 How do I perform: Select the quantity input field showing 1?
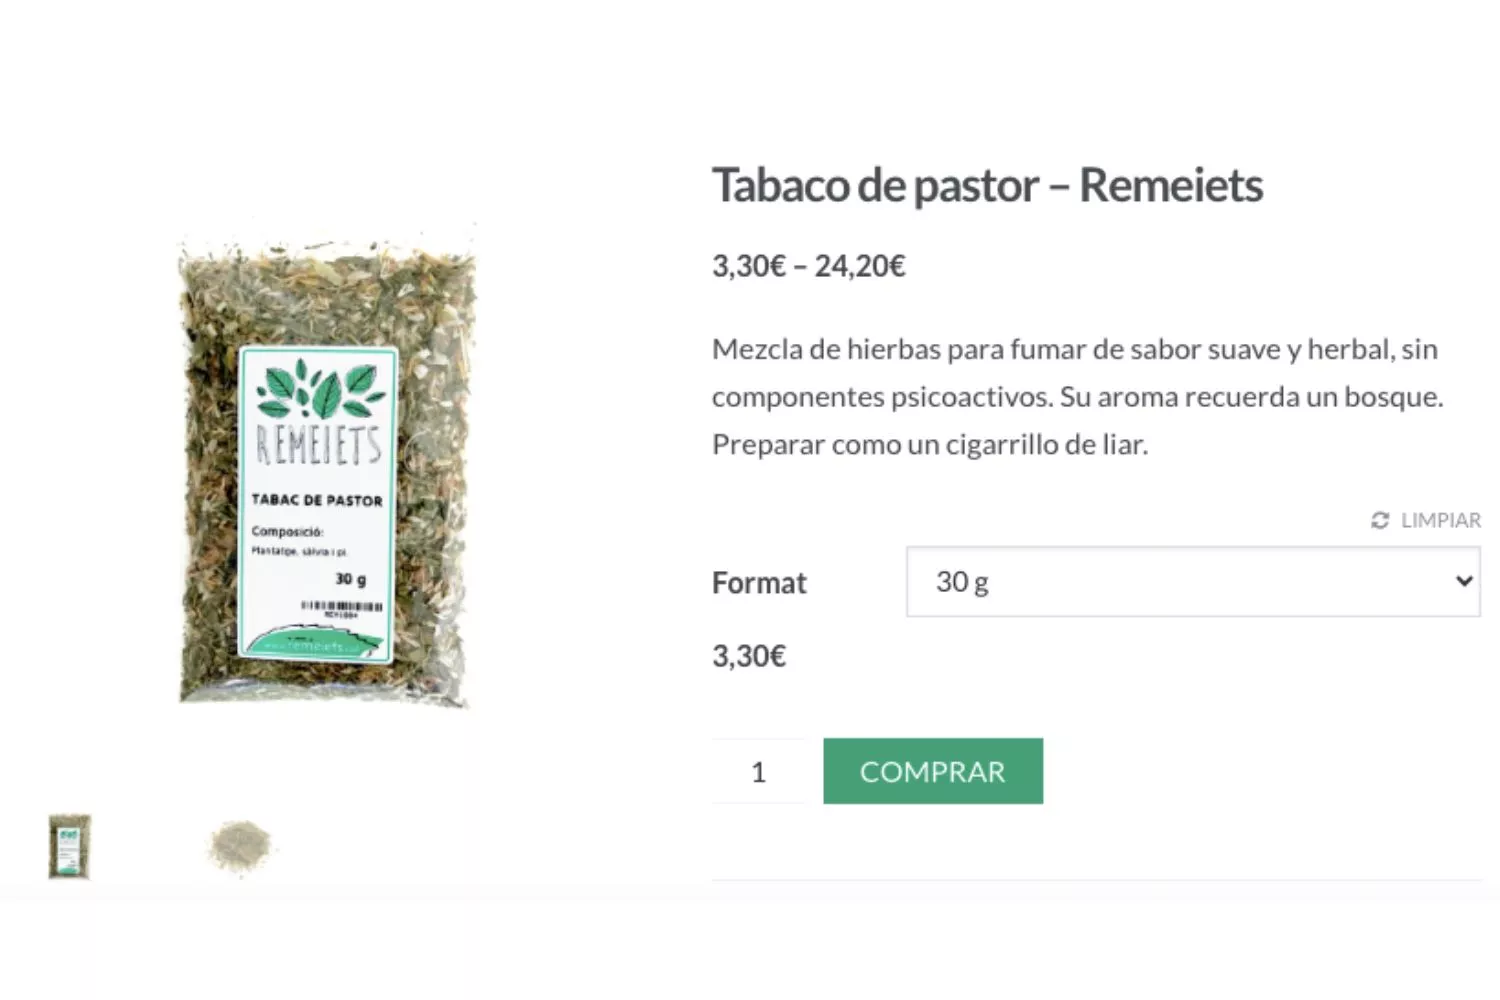pyautogui.click(x=758, y=771)
